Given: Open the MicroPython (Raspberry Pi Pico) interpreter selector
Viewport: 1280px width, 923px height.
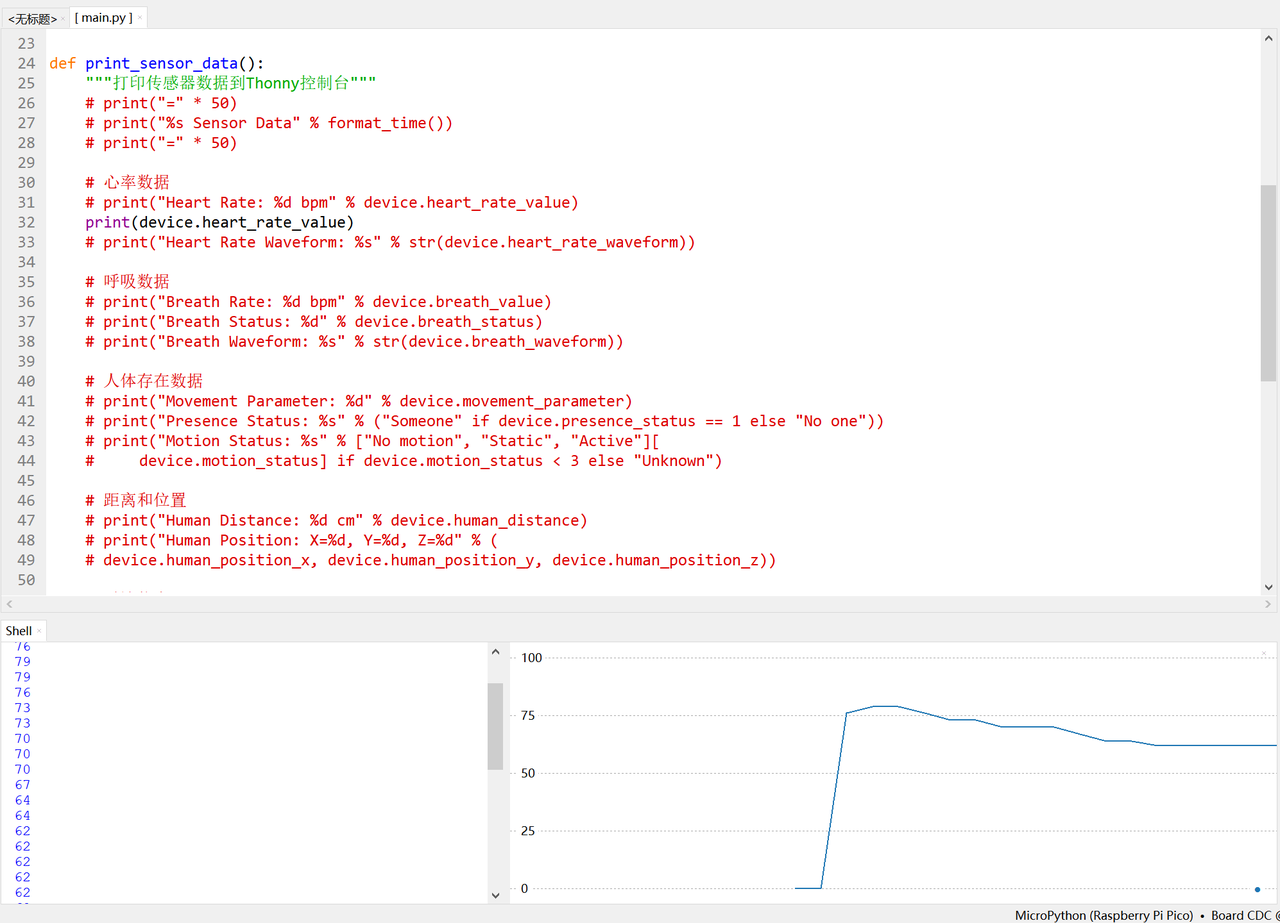Looking at the screenshot, I should point(1104,915).
